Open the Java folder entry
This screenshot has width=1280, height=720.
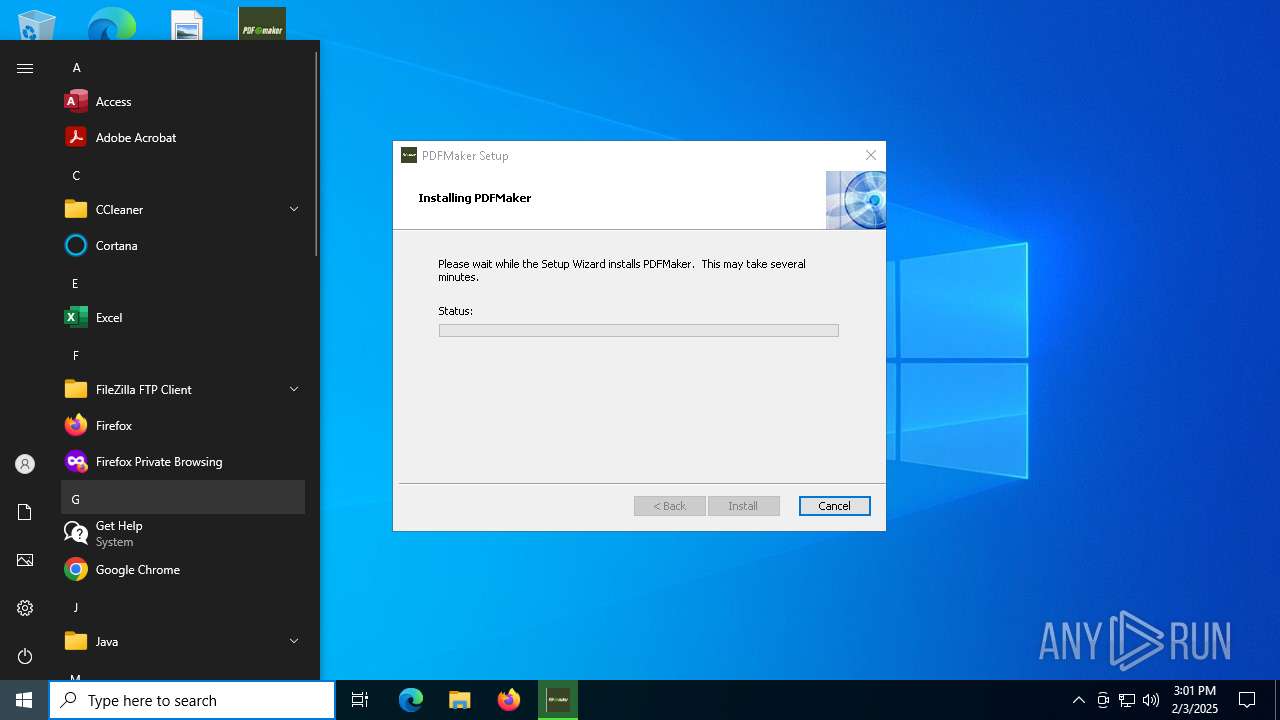(183, 641)
